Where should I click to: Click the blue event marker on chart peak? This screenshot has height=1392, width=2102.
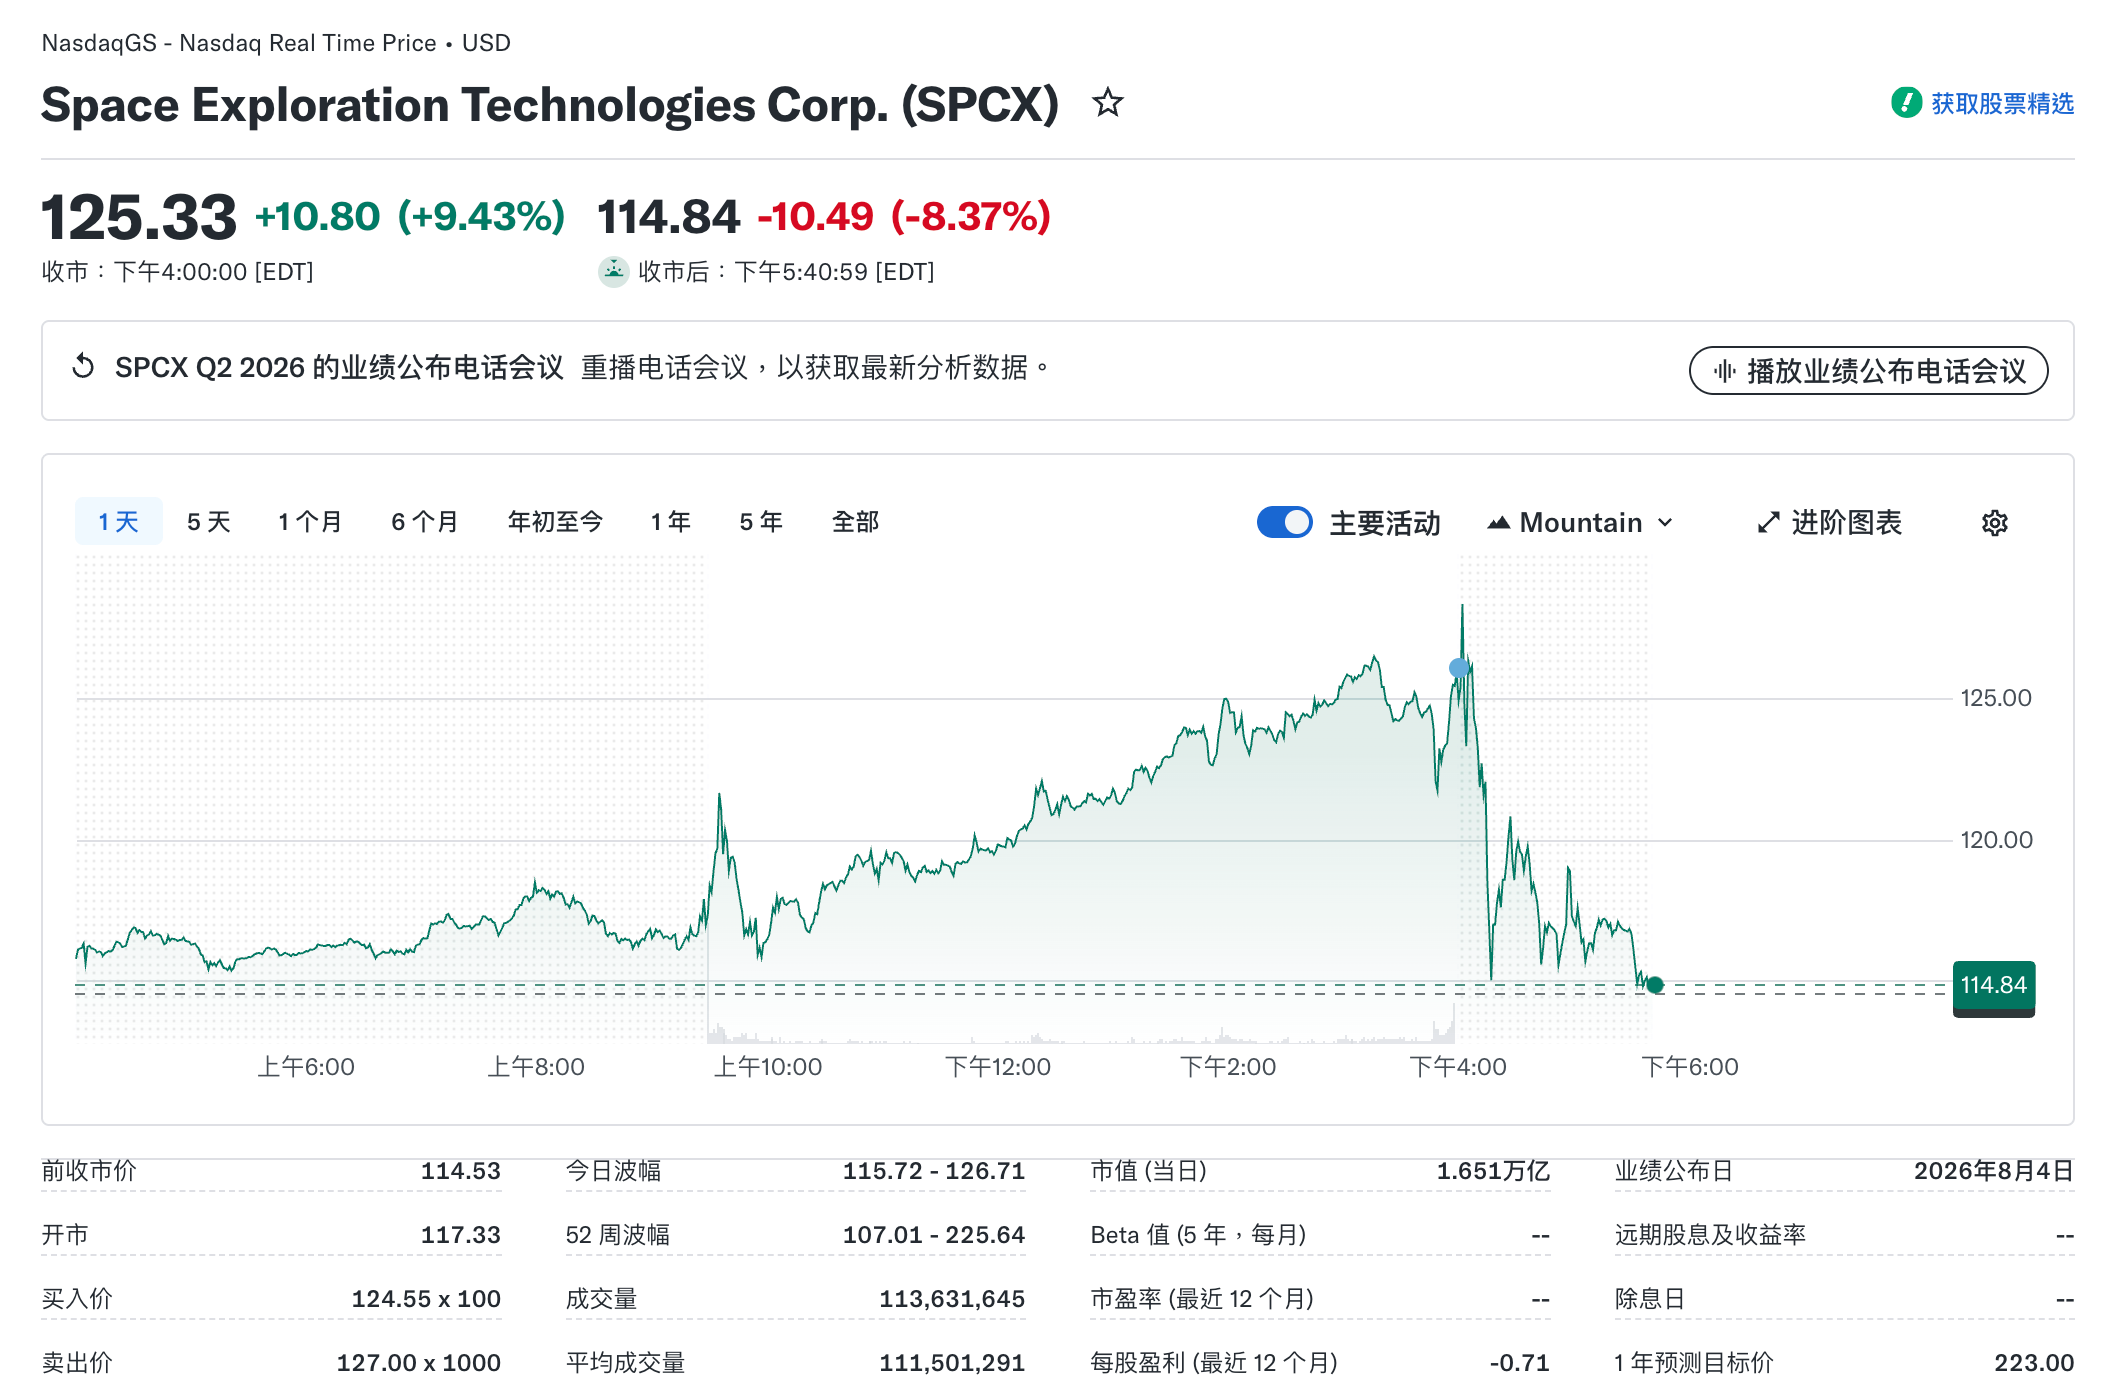1459,667
